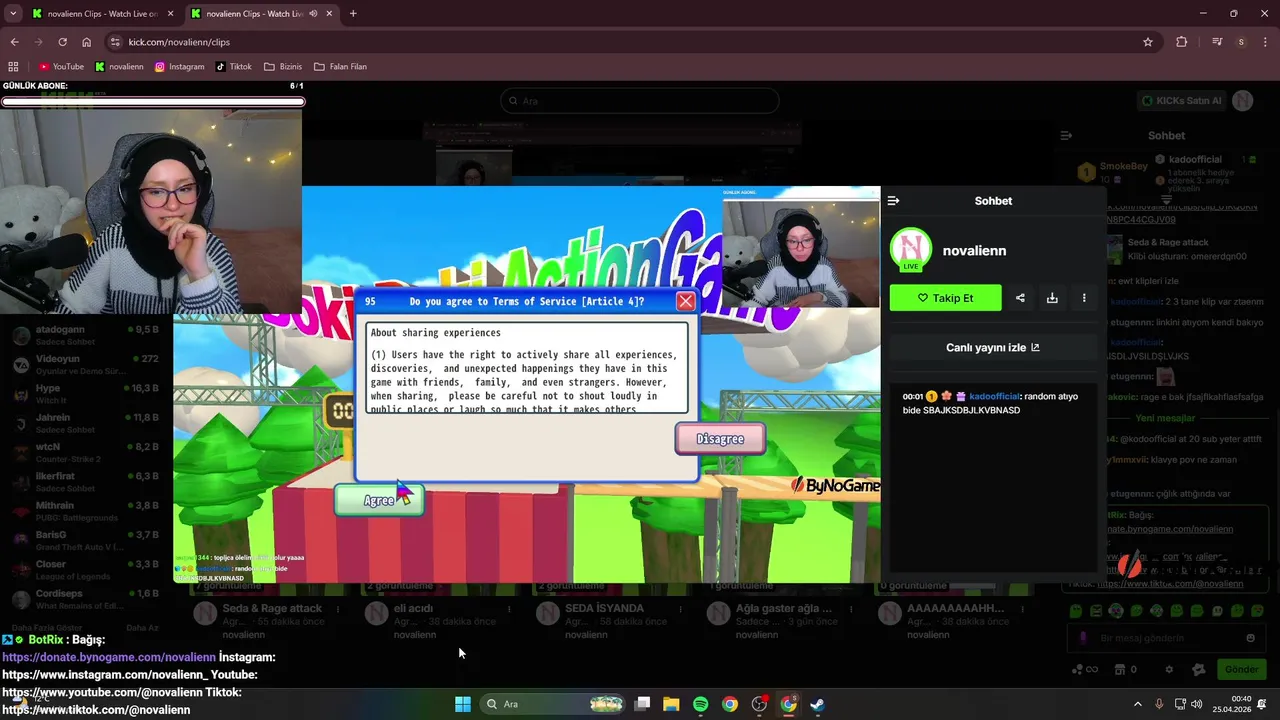1280x720 pixels.
Task: Open Windows Start menu
Action: 463,704
